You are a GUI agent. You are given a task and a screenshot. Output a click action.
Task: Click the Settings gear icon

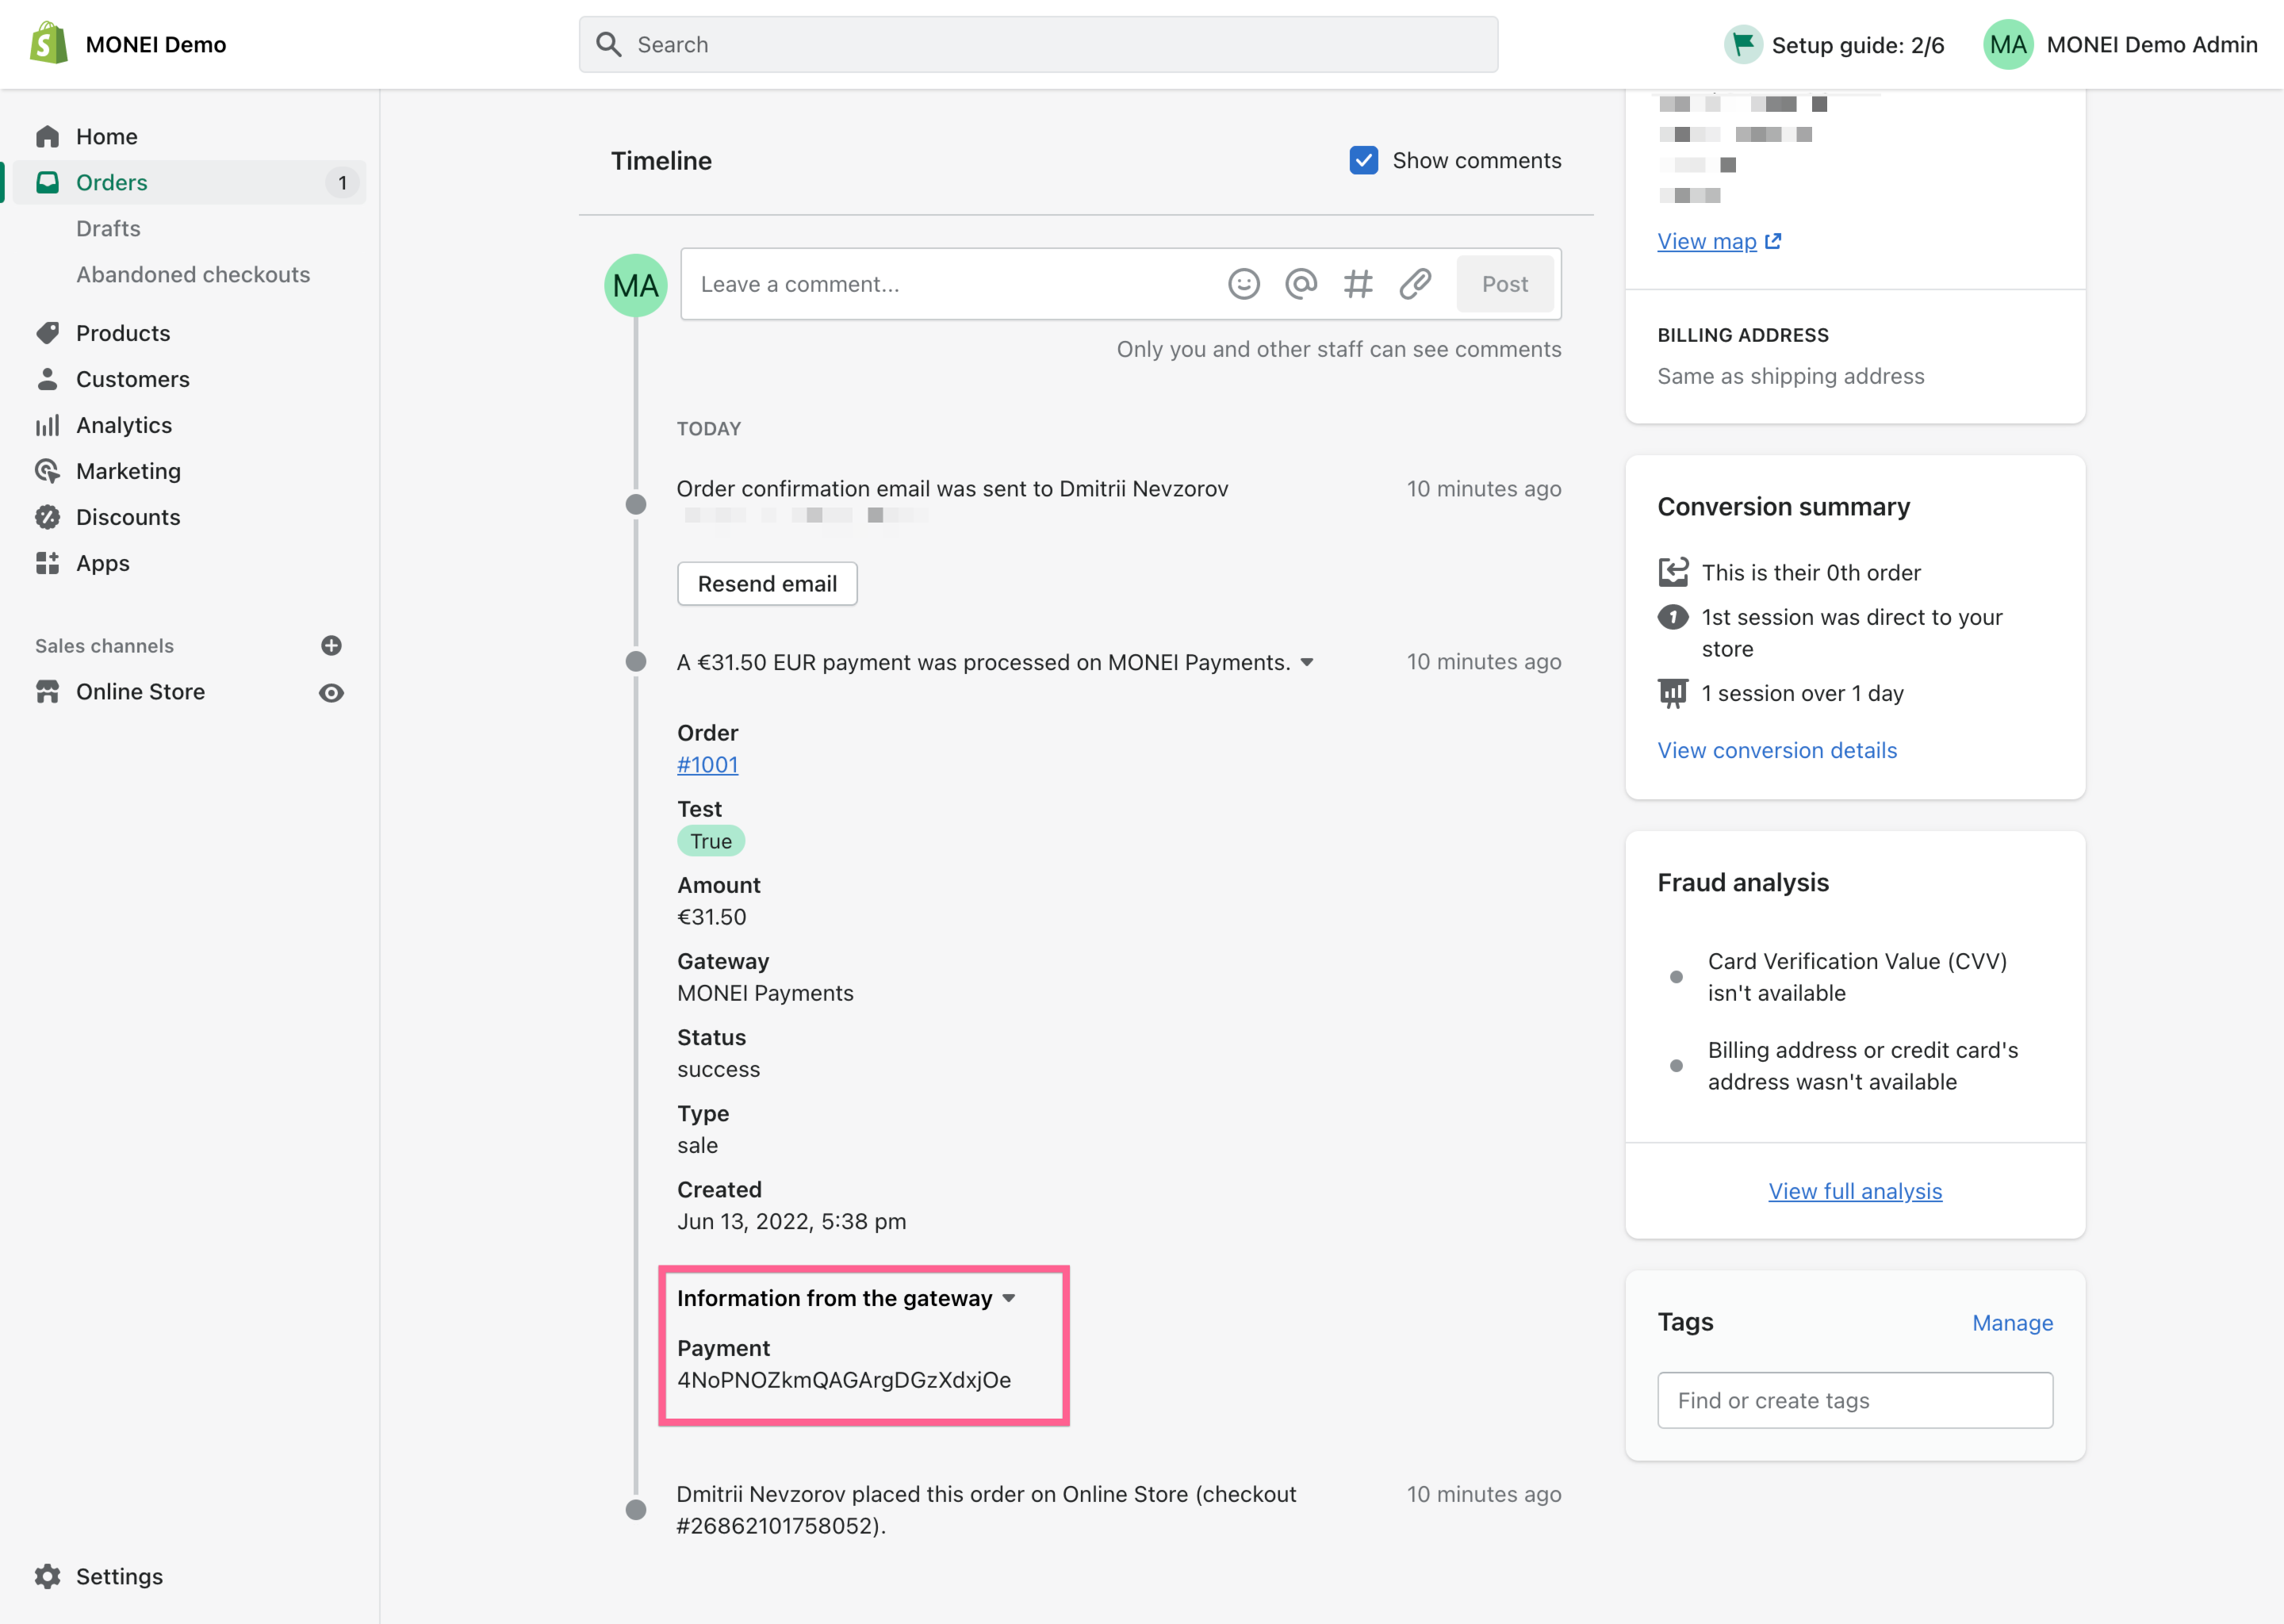tap(47, 1576)
